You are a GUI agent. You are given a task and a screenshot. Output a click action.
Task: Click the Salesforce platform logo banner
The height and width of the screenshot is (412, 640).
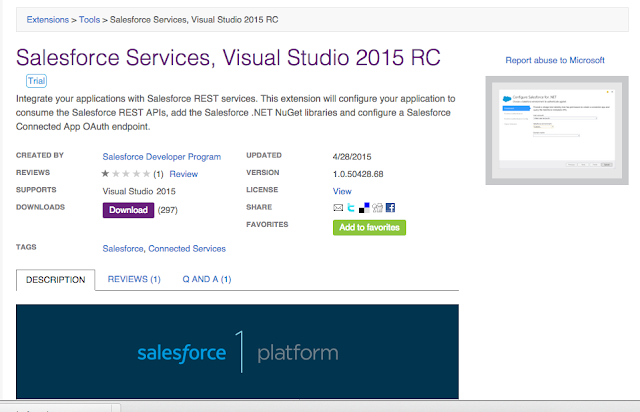237,353
